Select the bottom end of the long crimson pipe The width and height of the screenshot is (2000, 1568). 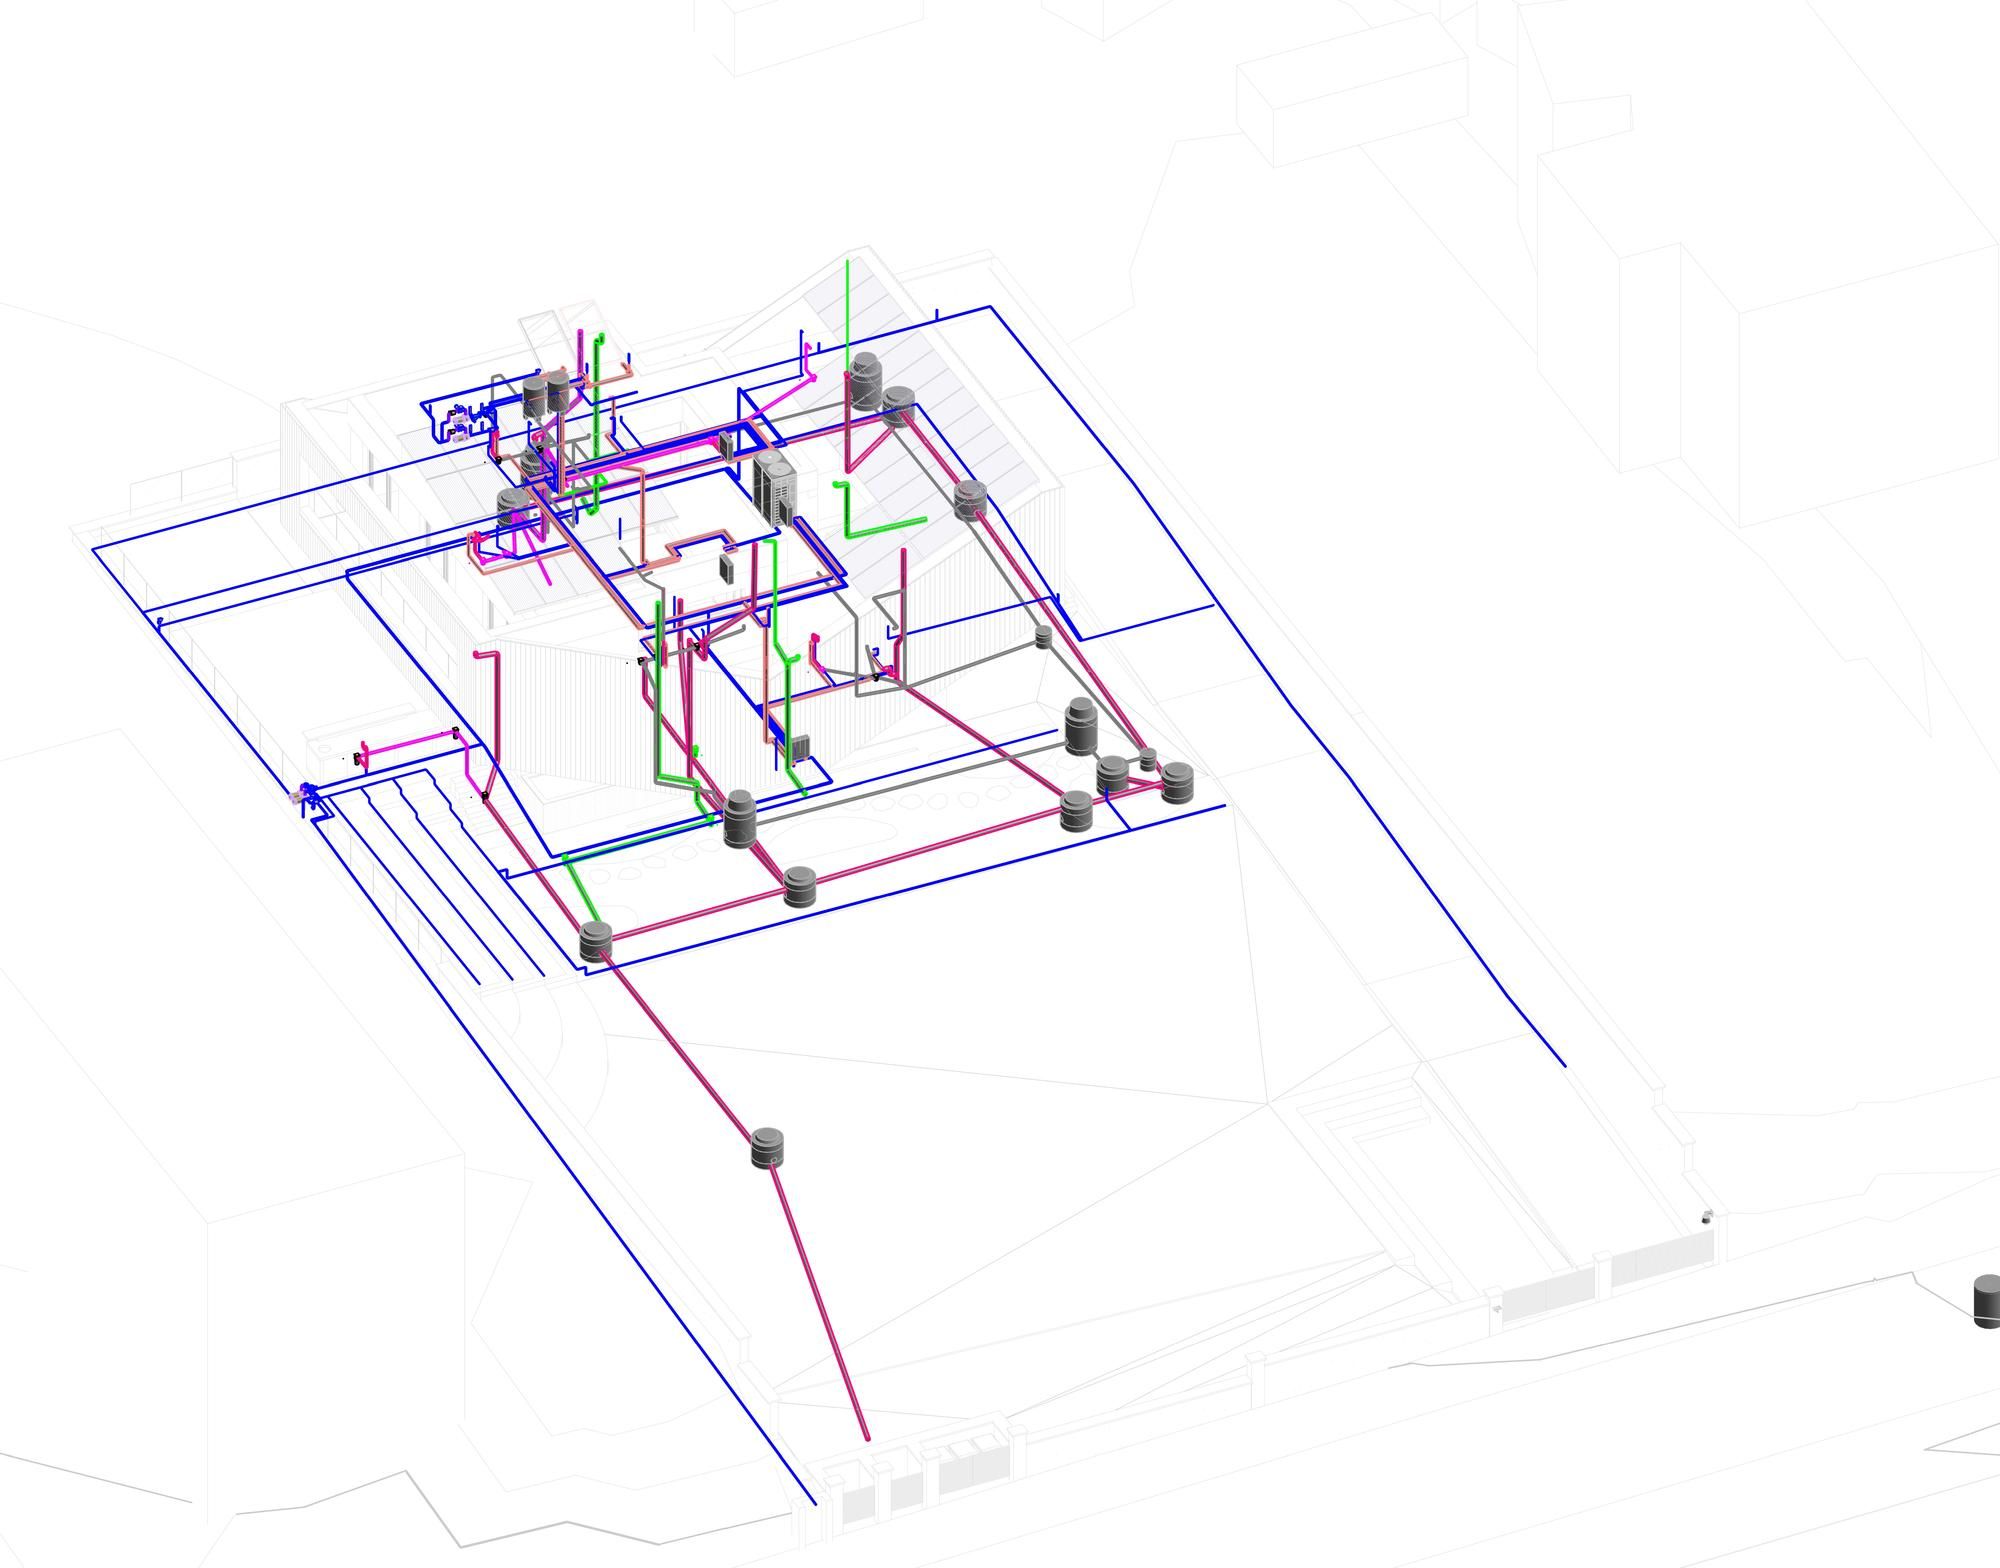click(866, 1438)
